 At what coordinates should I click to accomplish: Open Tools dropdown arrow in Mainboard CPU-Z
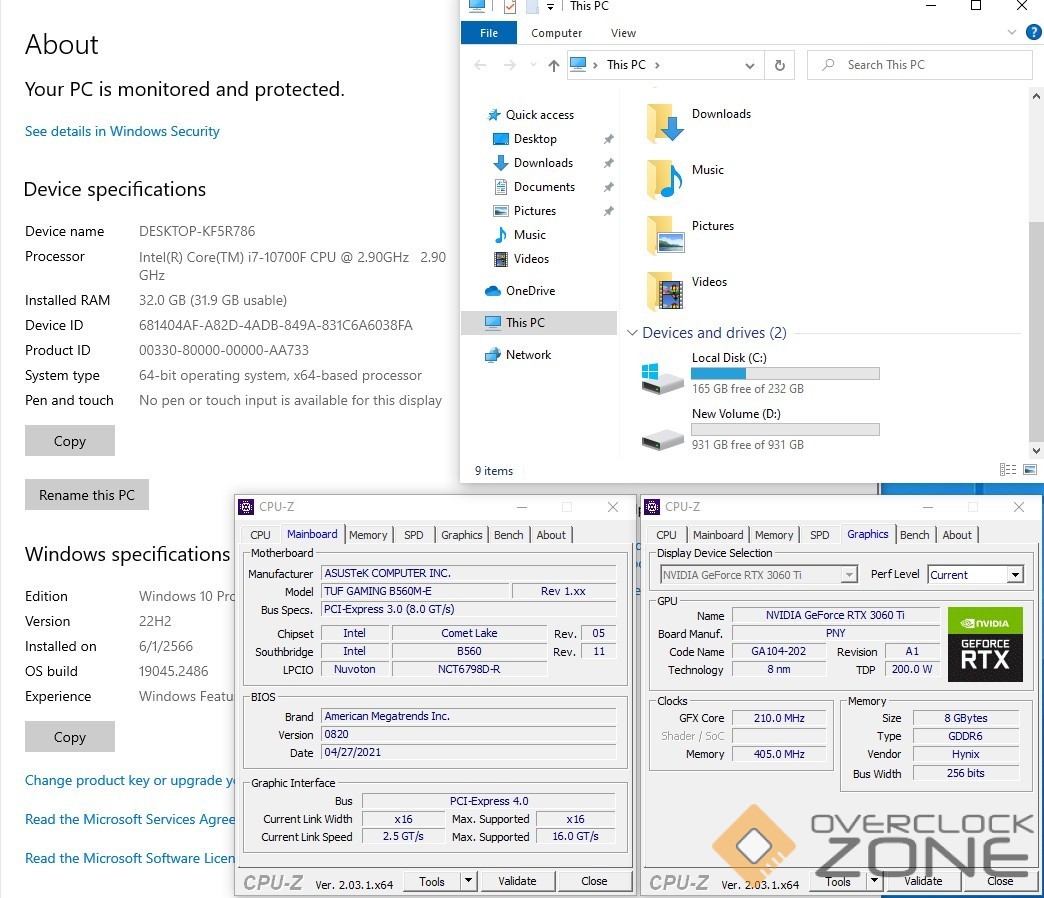pos(469,881)
